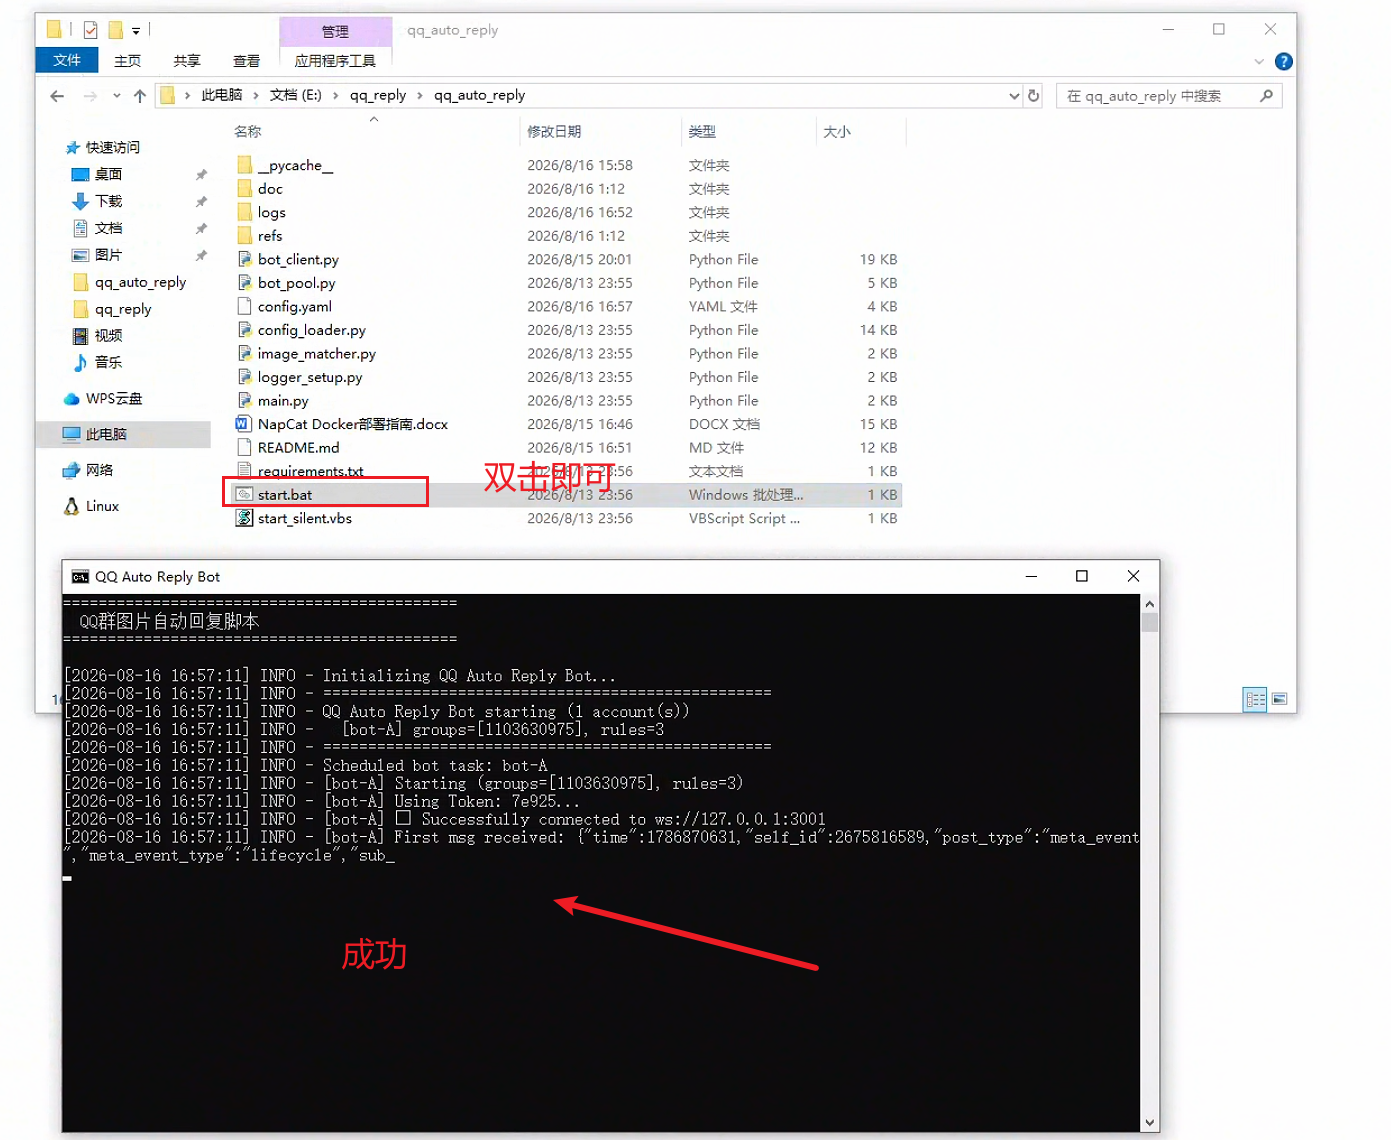Click the logger_setup.py file icon
This screenshot has width=1391, height=1140.
pos(244,377)
